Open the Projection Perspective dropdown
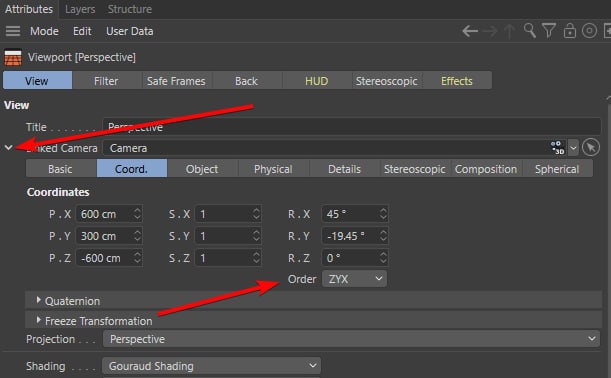Image resolution: width=611 pixels, height=378 pixels. (351, 339)
